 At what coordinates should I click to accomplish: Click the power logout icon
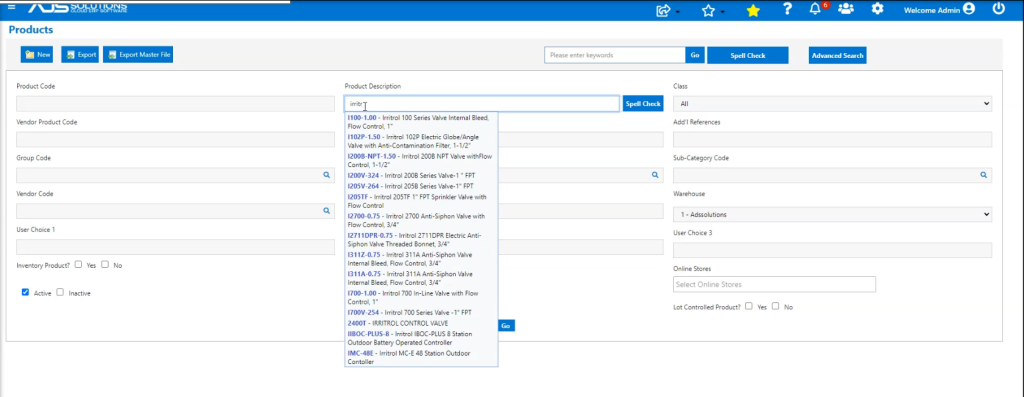[x=999, y=9]
